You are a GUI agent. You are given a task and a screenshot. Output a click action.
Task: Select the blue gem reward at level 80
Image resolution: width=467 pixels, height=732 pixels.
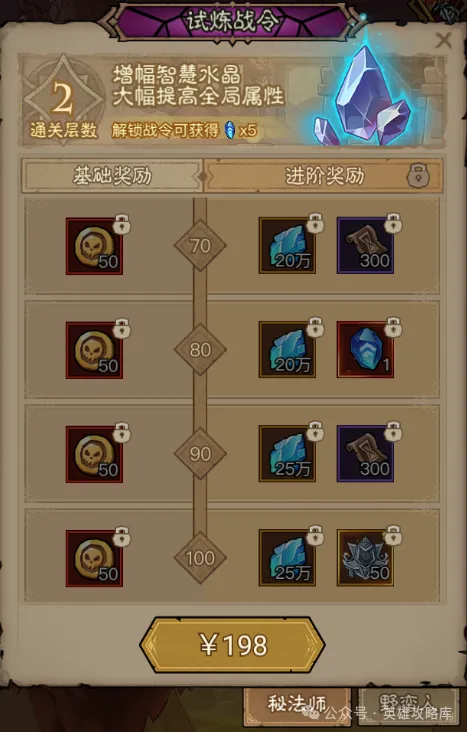(365, 349)
